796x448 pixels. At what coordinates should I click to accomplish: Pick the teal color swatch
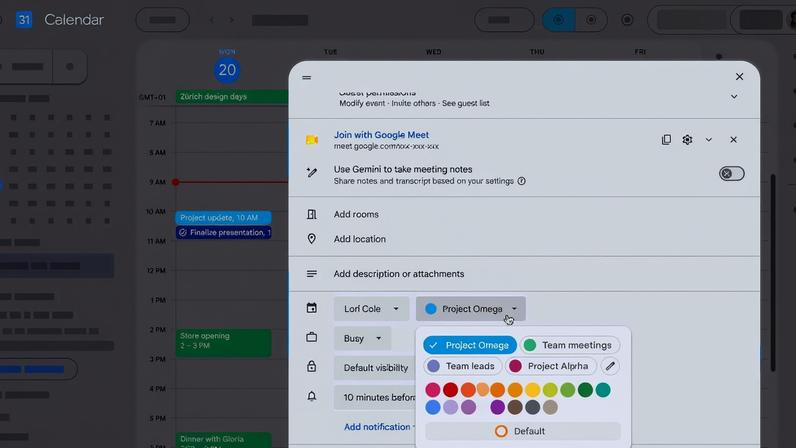(x=603, y=390)
